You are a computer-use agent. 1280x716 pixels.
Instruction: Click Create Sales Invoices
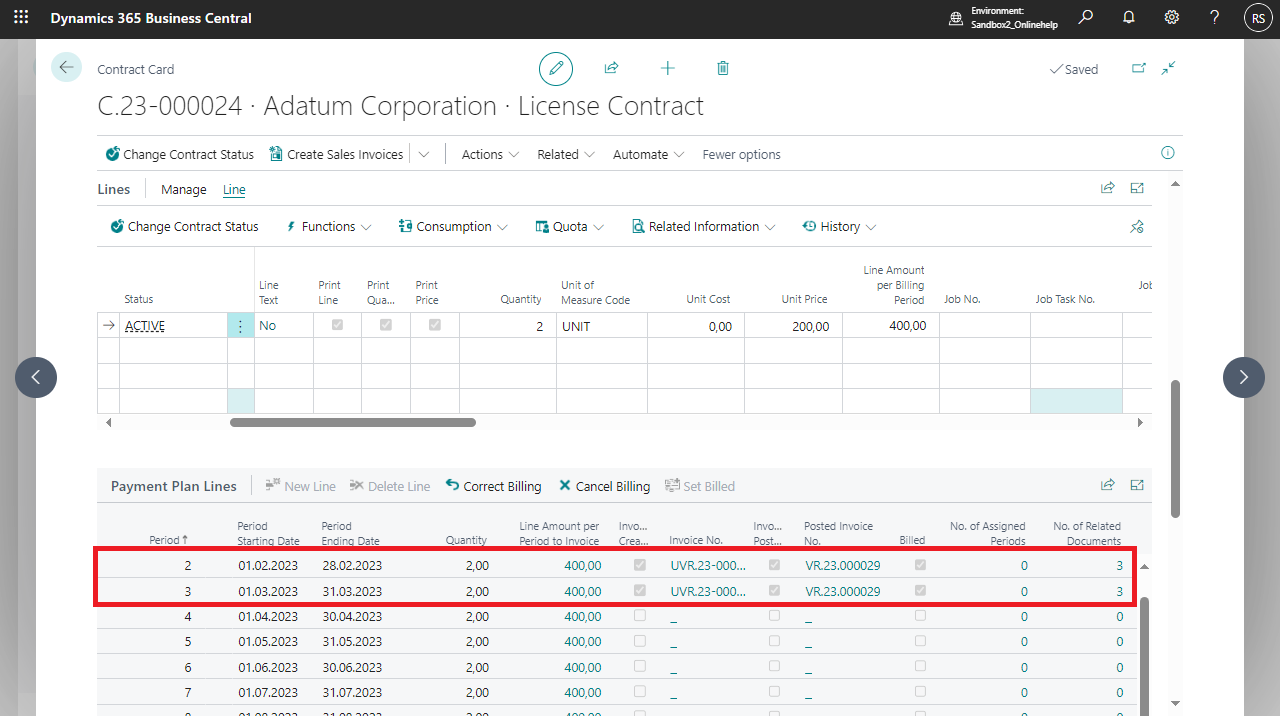(336, 154)
